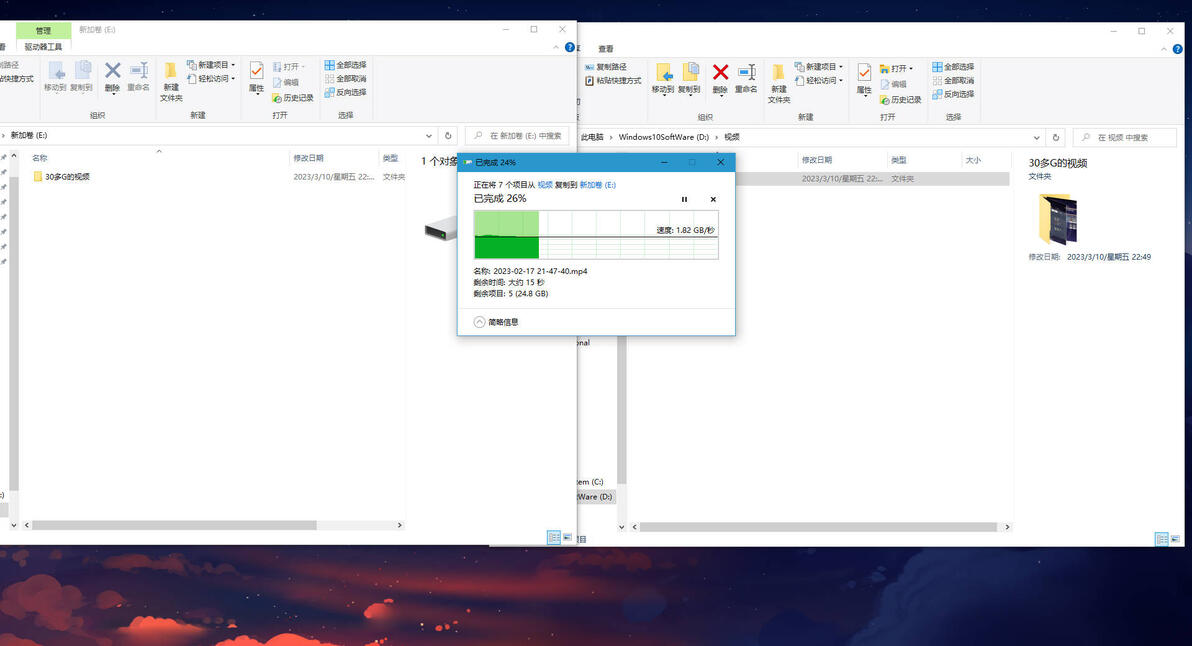Cancel the copy with the X button

coord(713,199)
